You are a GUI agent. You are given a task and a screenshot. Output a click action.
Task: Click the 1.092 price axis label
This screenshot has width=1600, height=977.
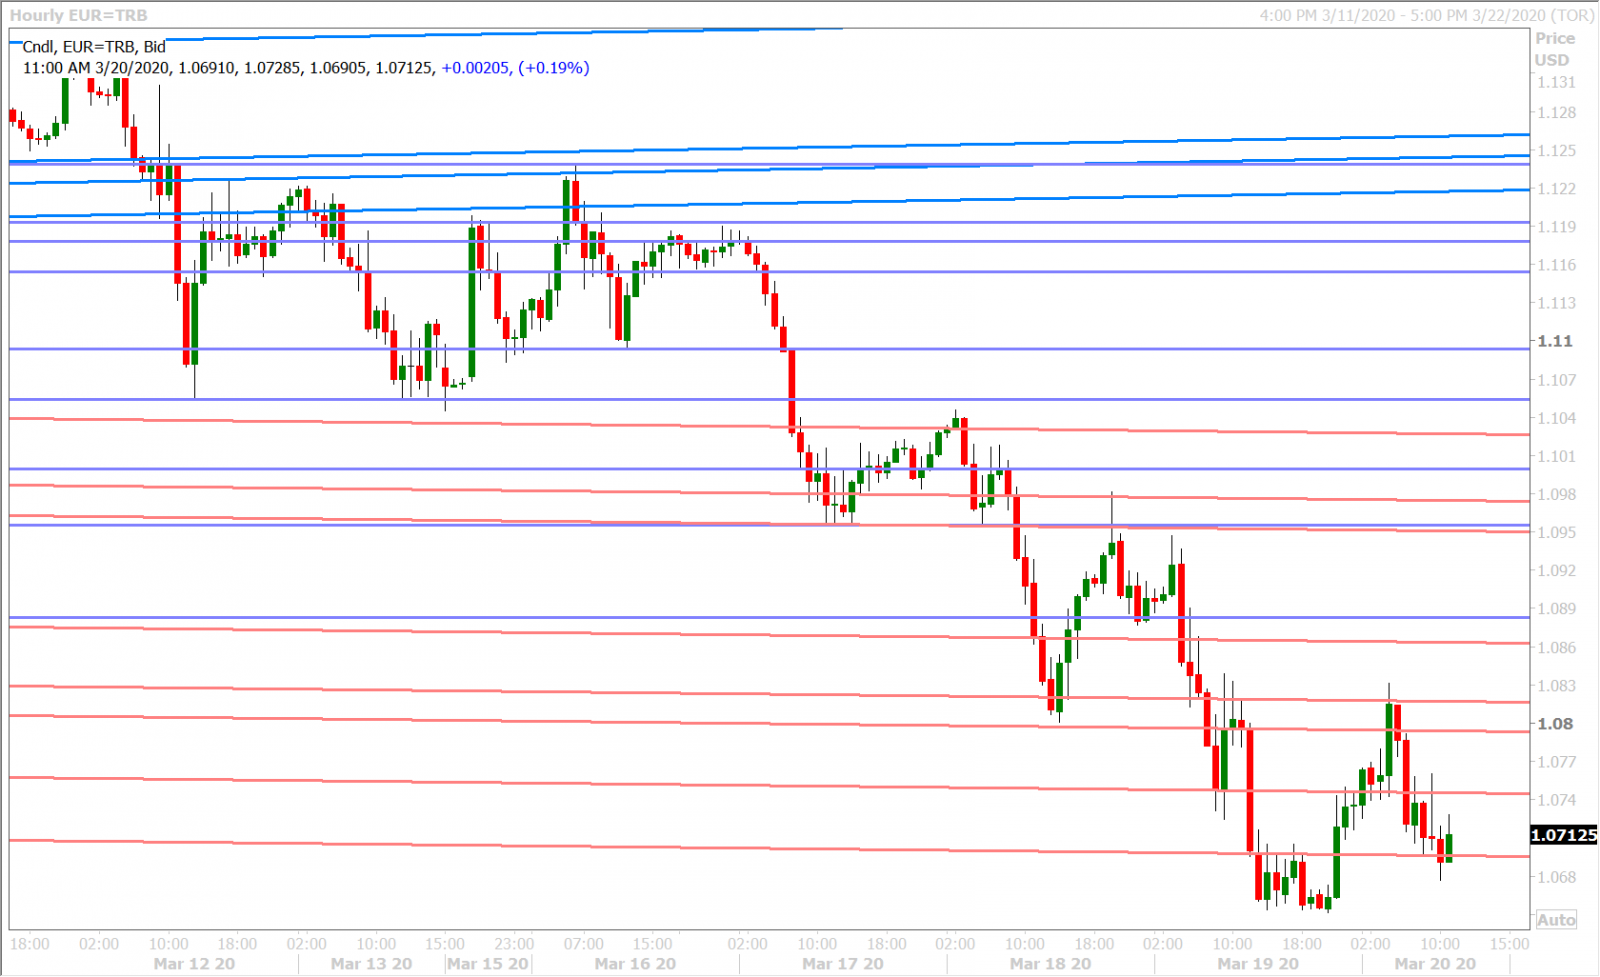(1557, 571)
